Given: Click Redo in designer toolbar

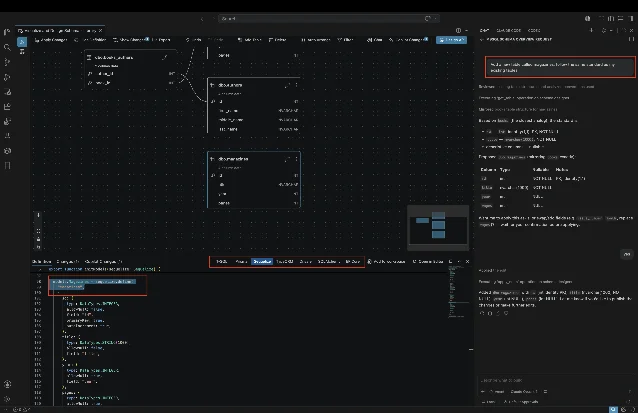Looking at the screenshot, I should [x=216, y=39].
